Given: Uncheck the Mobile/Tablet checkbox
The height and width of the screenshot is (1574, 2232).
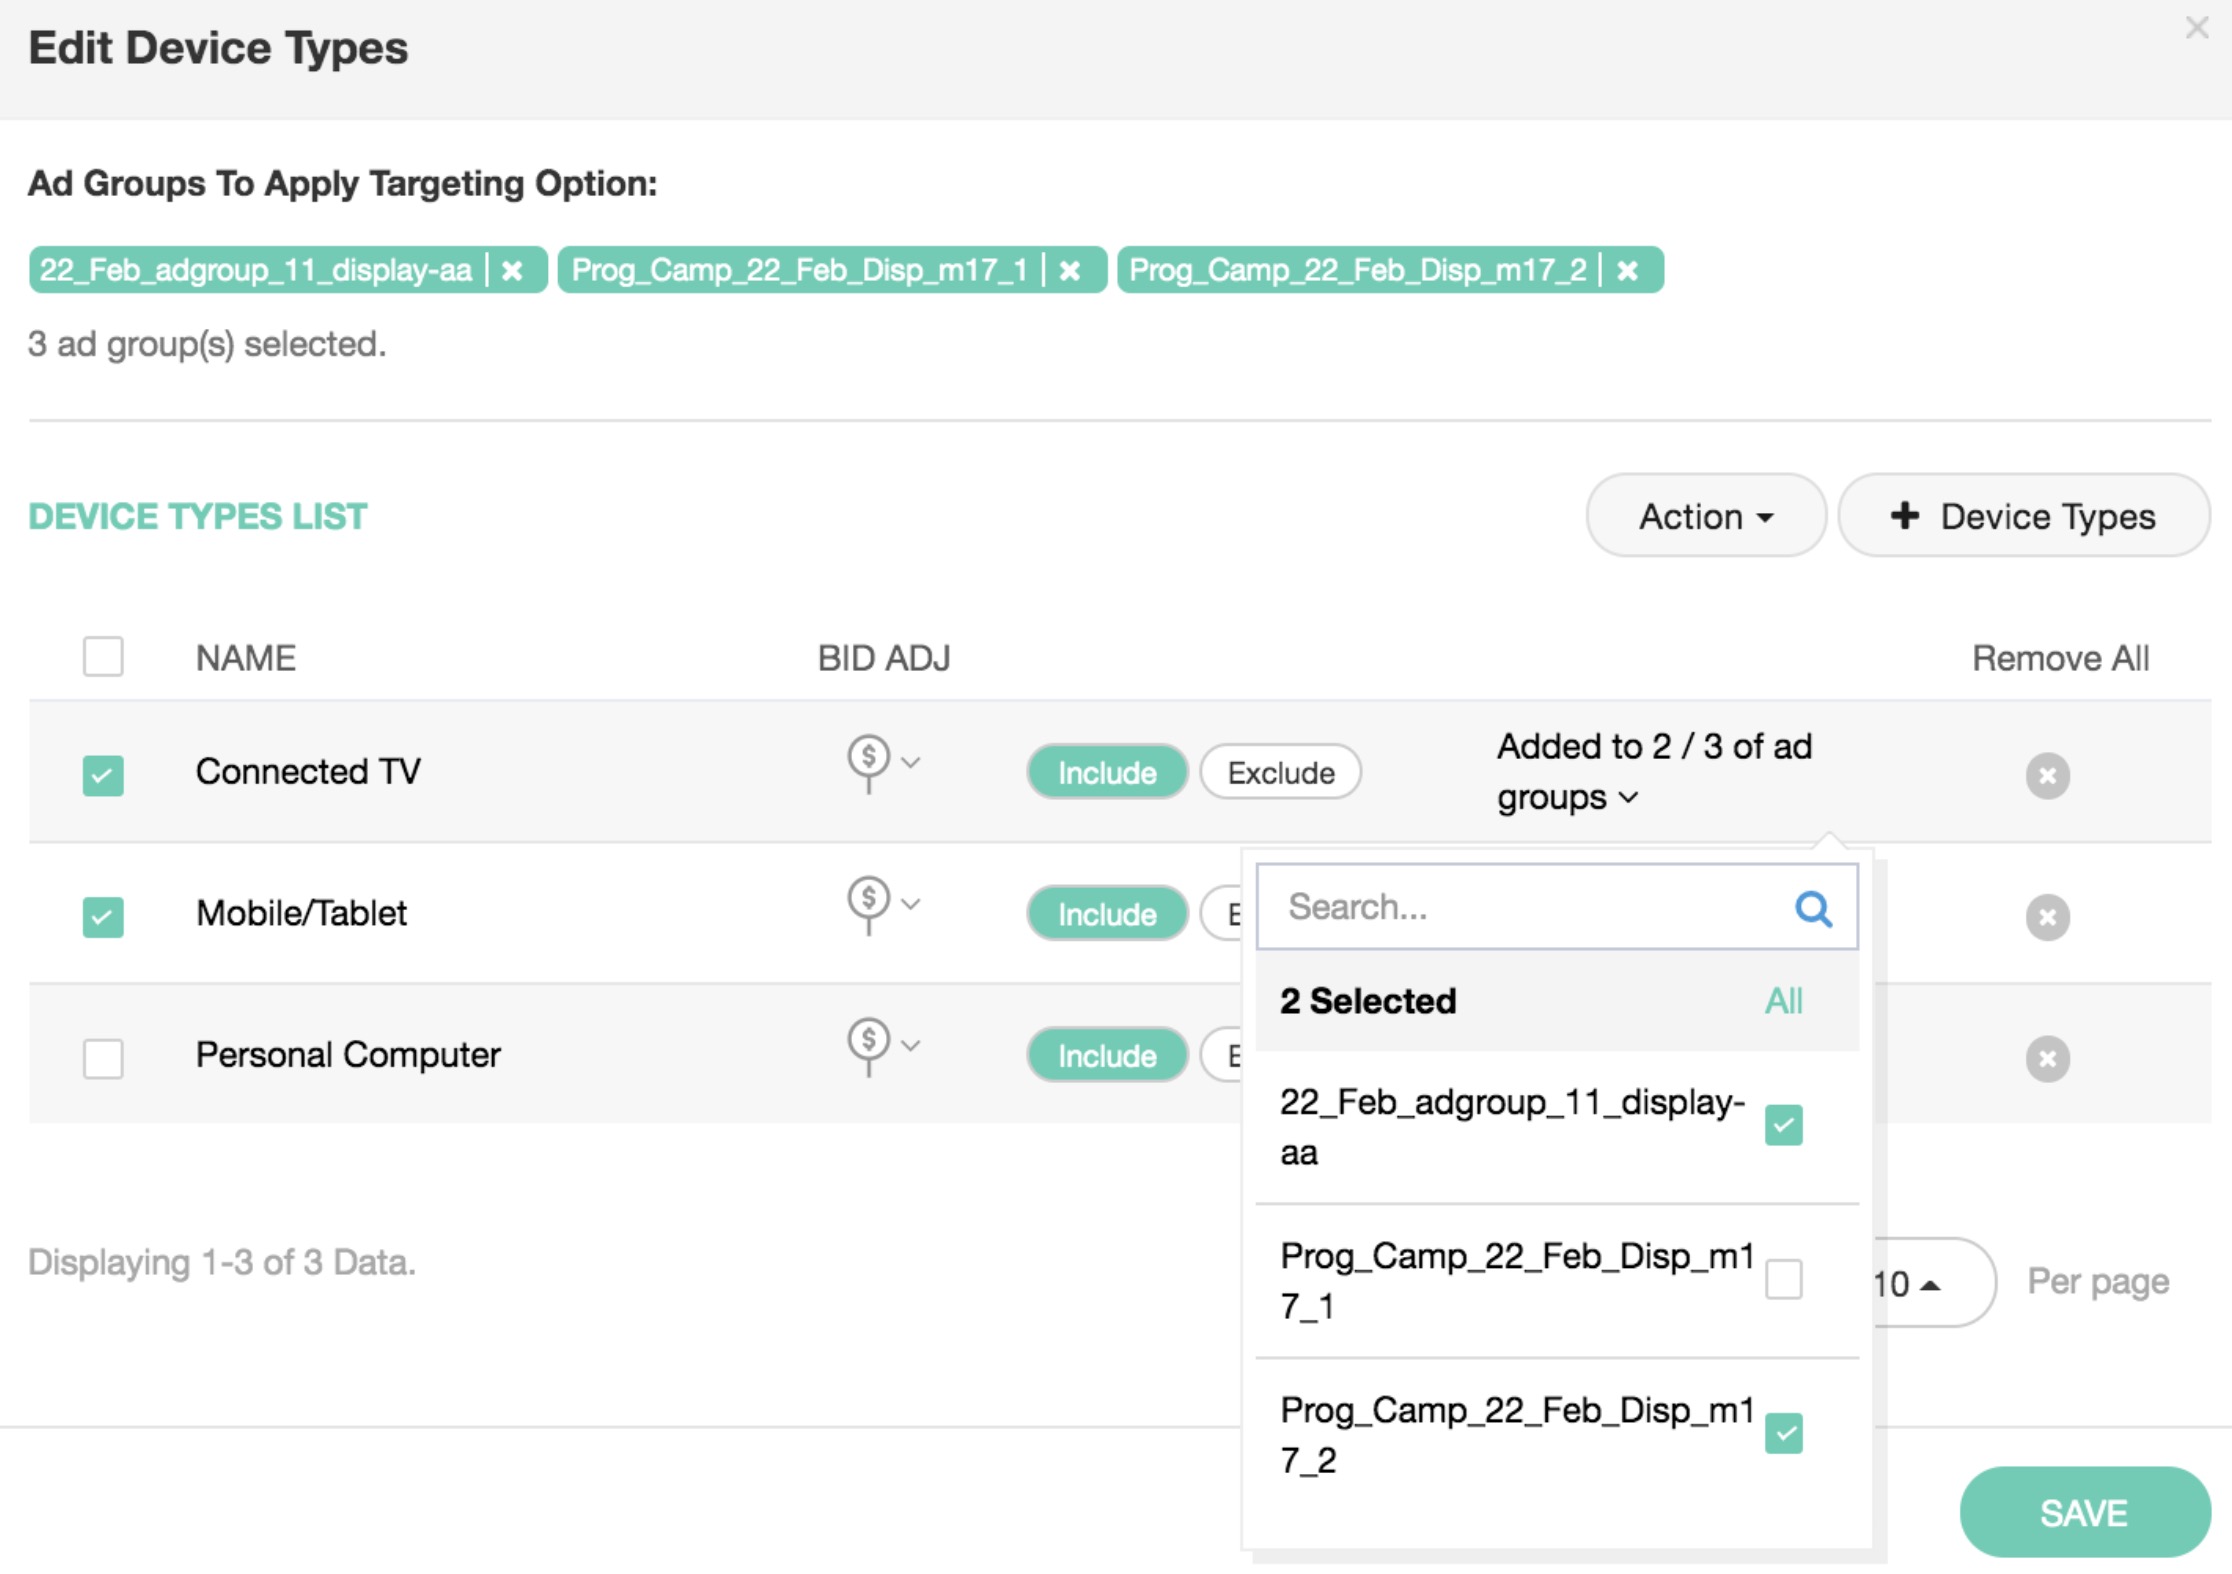Looking at the screenshot, I should point(103,917).
